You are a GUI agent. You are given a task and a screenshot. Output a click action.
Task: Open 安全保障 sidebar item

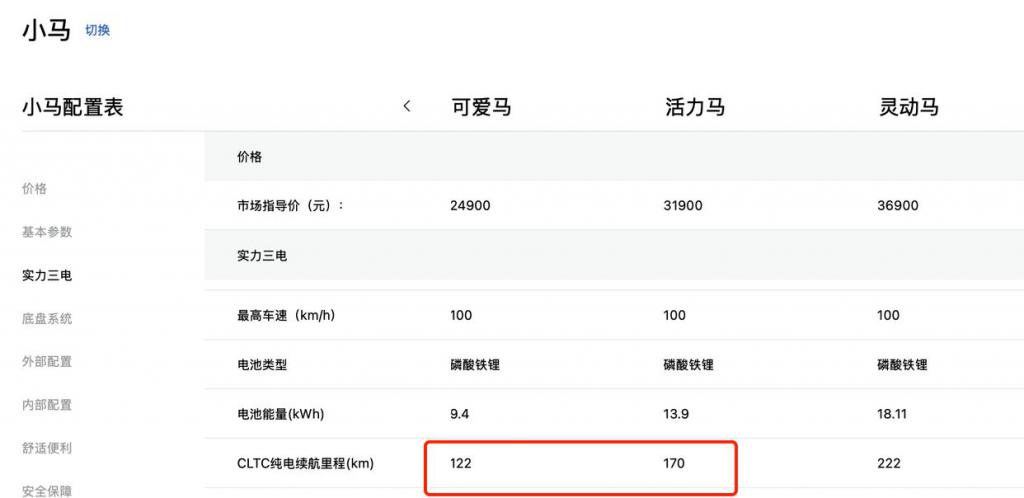[x=47, y=491]
